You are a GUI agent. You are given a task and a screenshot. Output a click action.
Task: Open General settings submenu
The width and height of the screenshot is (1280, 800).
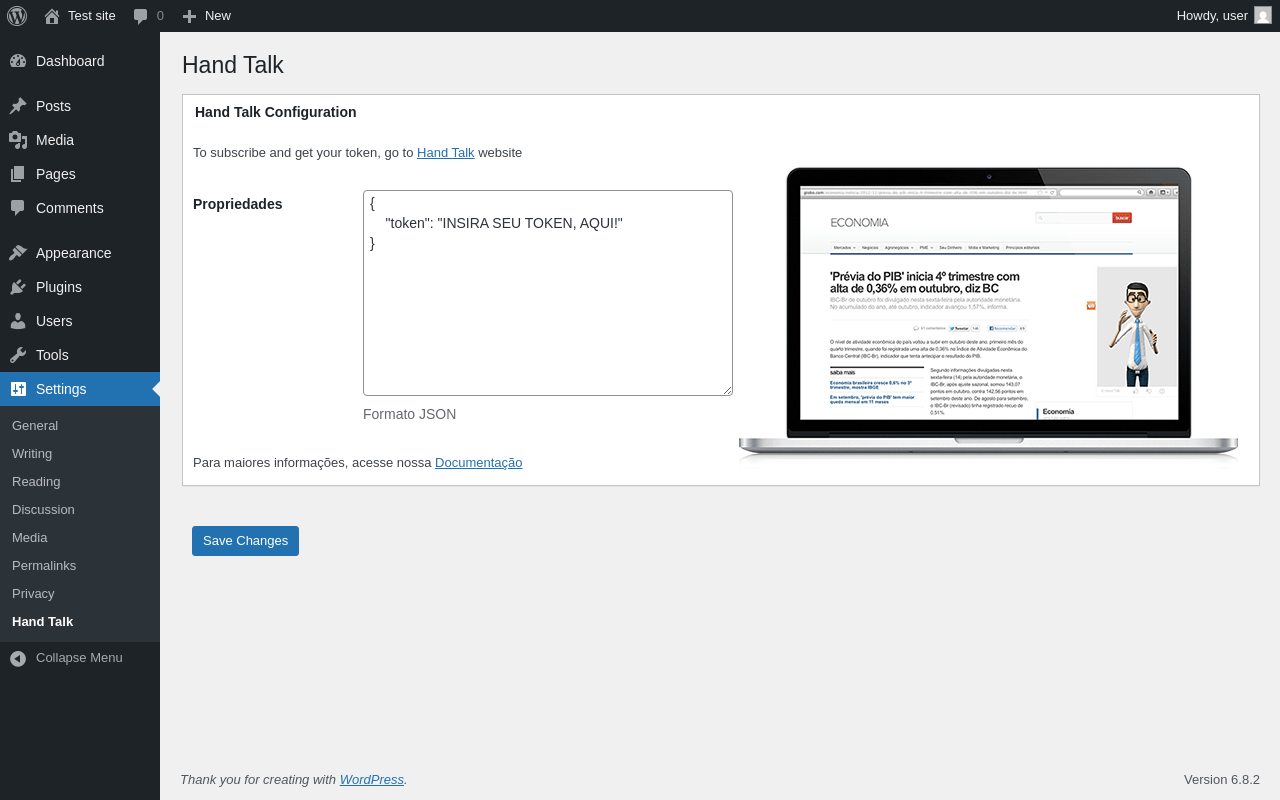tap(35, 425)
